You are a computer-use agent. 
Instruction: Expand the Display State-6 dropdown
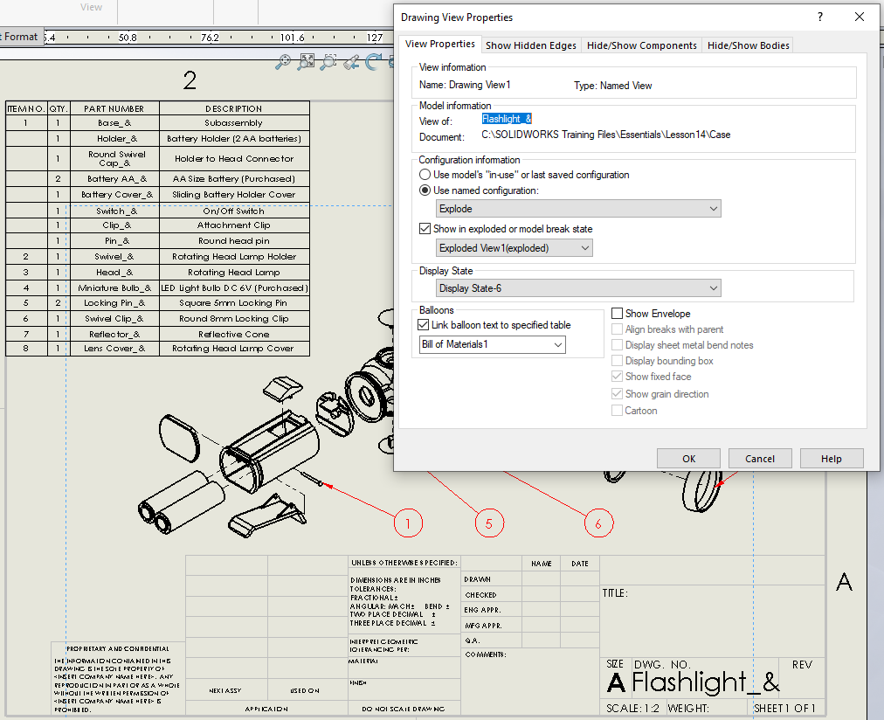pos(578,289)
